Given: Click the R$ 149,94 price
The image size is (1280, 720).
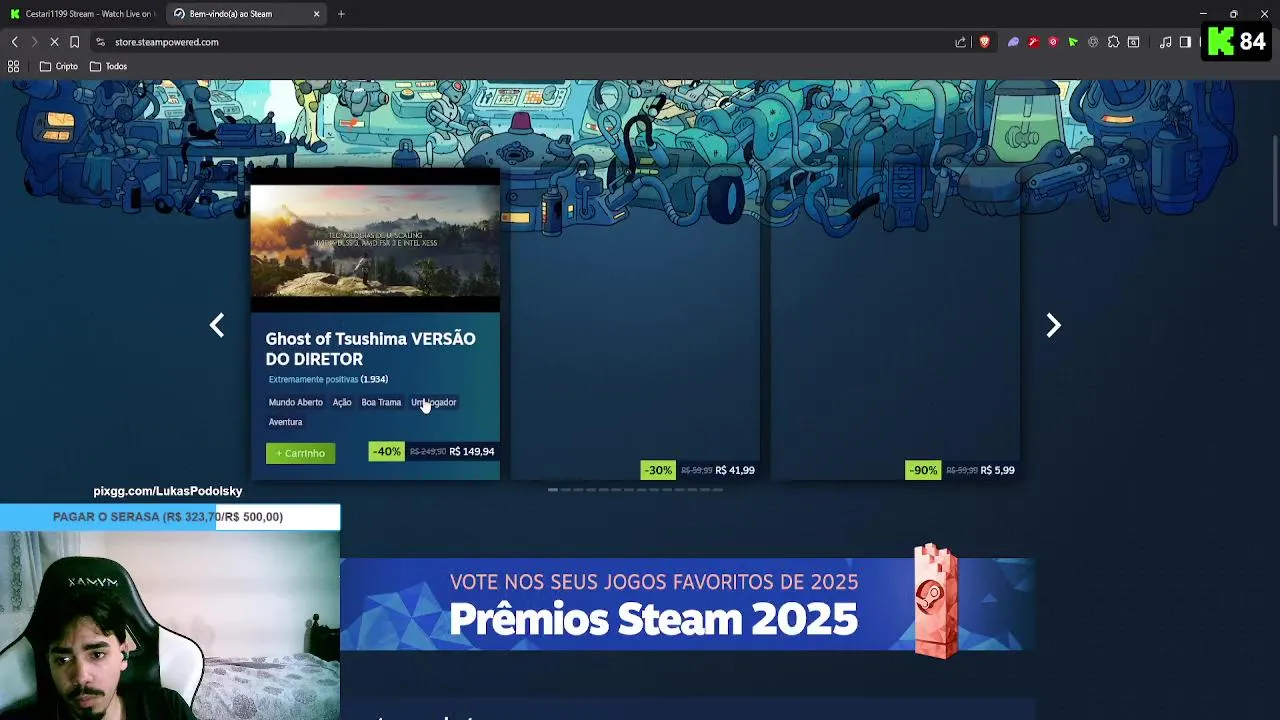Looking at the screenshot, I should [472, 452].
